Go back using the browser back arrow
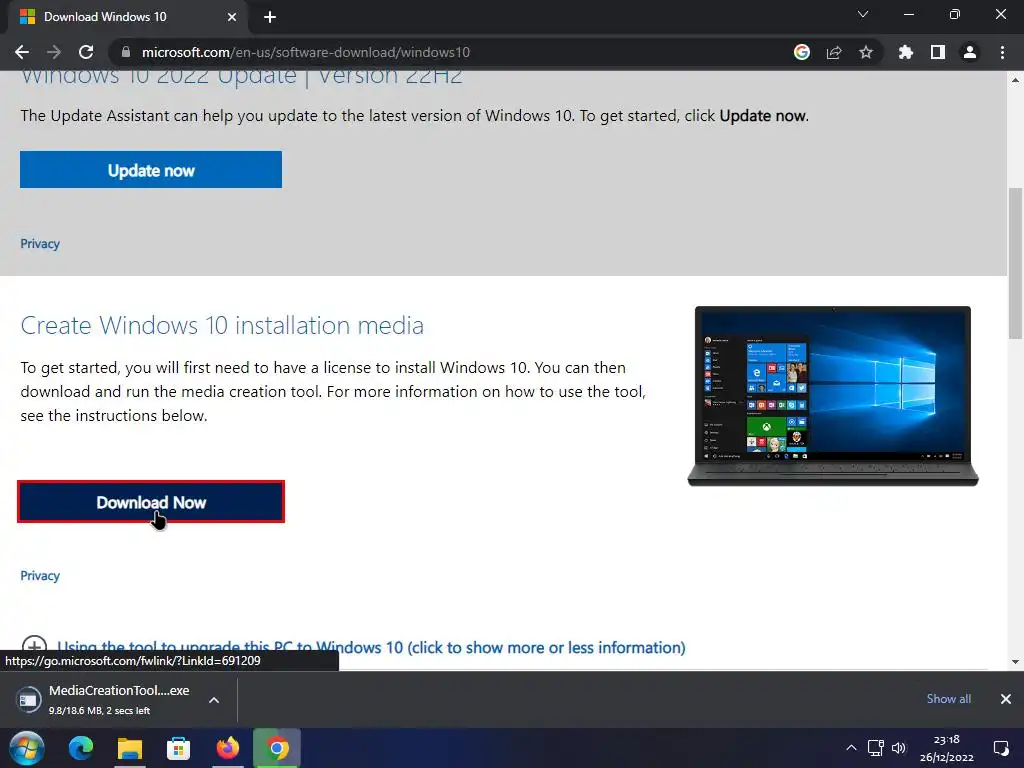This screenshot has height=768, width=1024. point(22,52)
